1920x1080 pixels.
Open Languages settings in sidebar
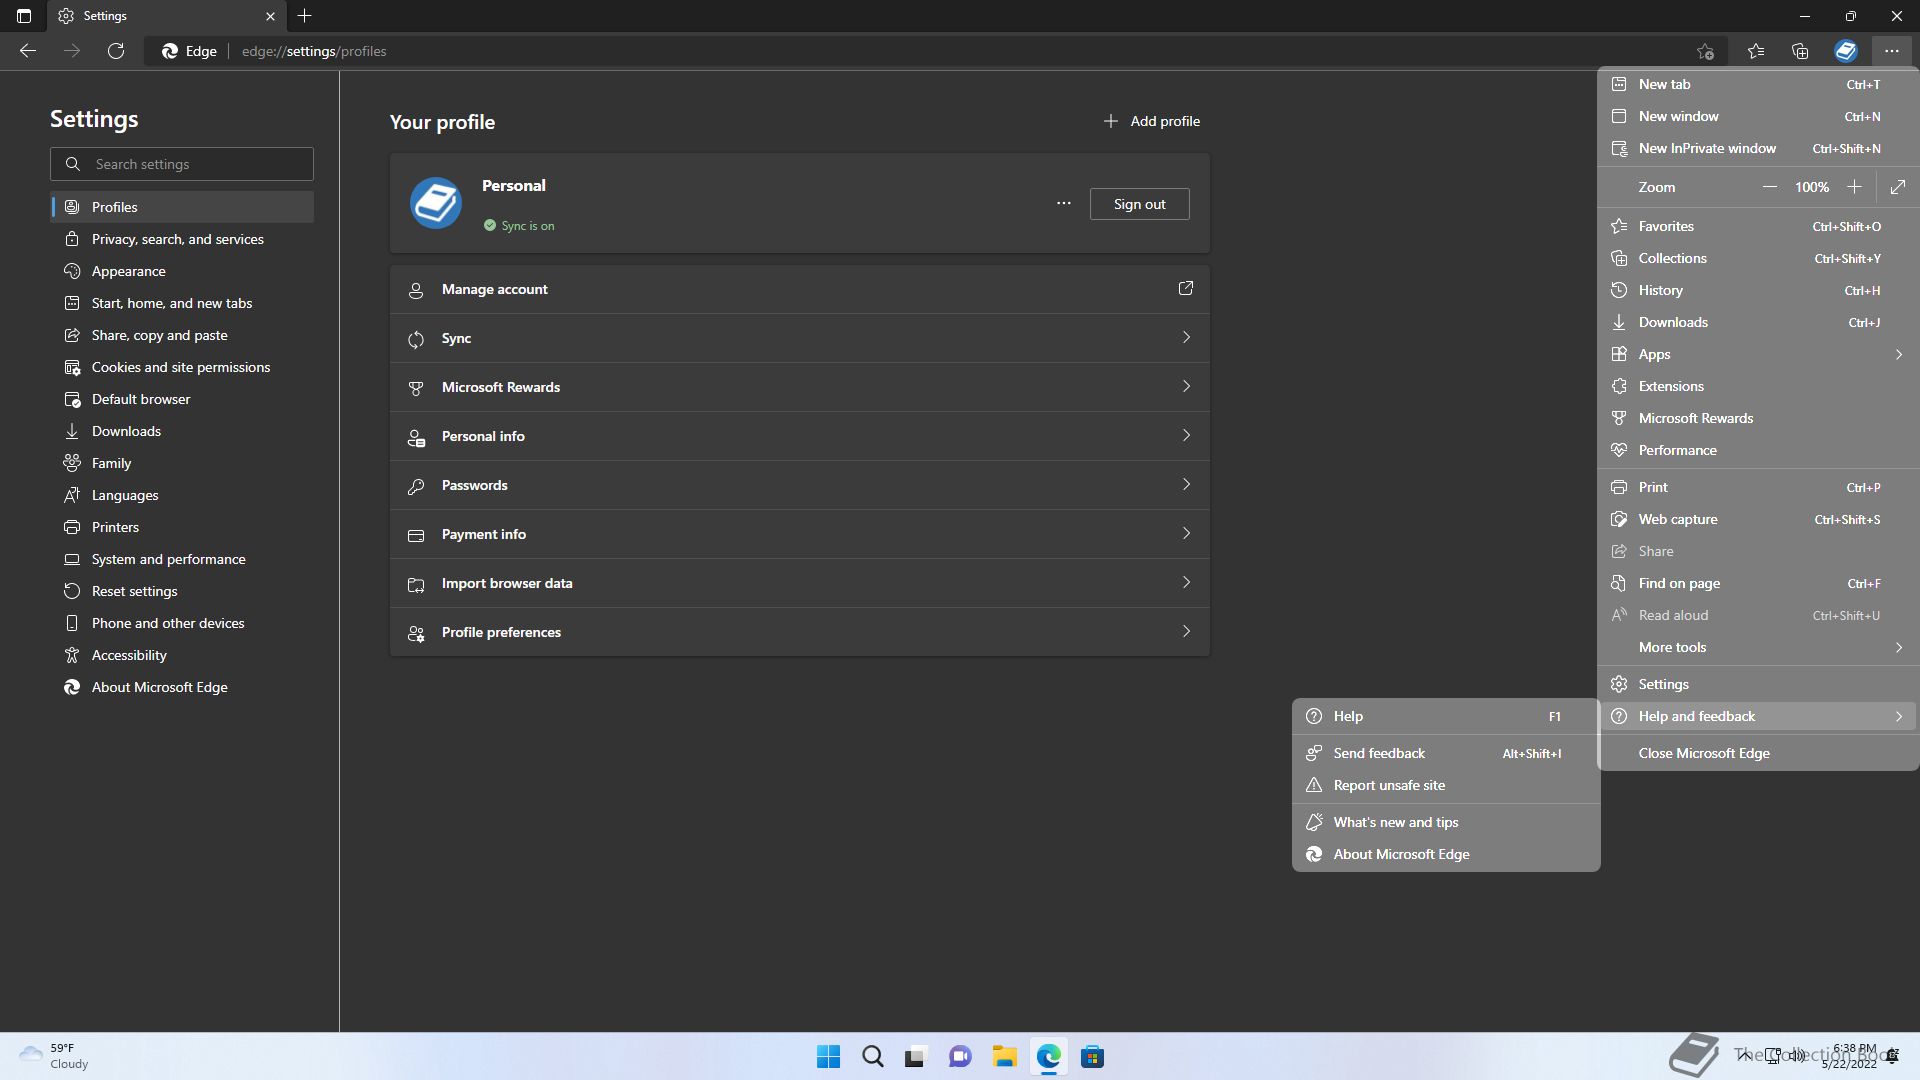click(182, 495)
